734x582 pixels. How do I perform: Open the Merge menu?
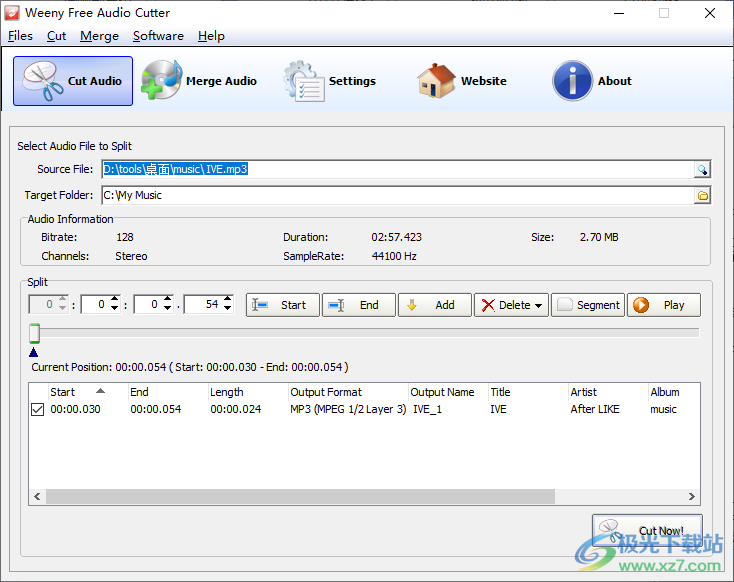coord(99,36)
